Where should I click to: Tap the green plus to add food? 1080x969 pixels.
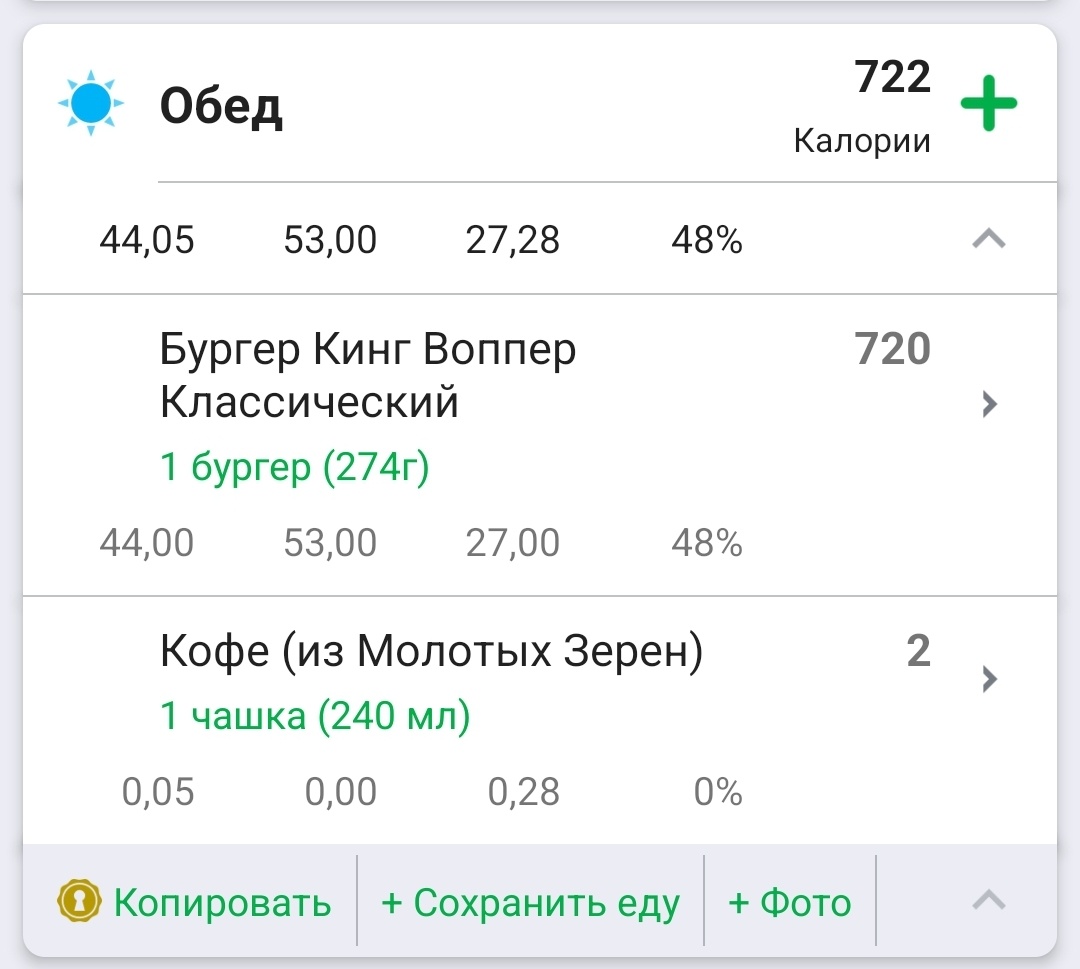tap(988, 101)
